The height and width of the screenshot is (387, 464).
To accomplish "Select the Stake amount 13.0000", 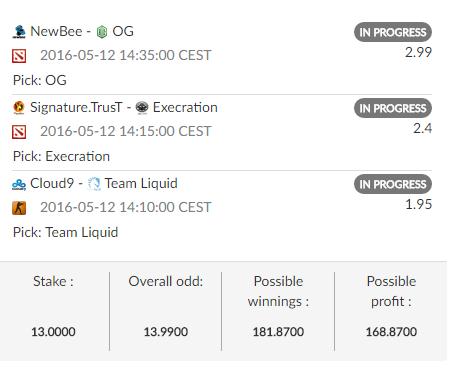I will (x=53, y=332).
